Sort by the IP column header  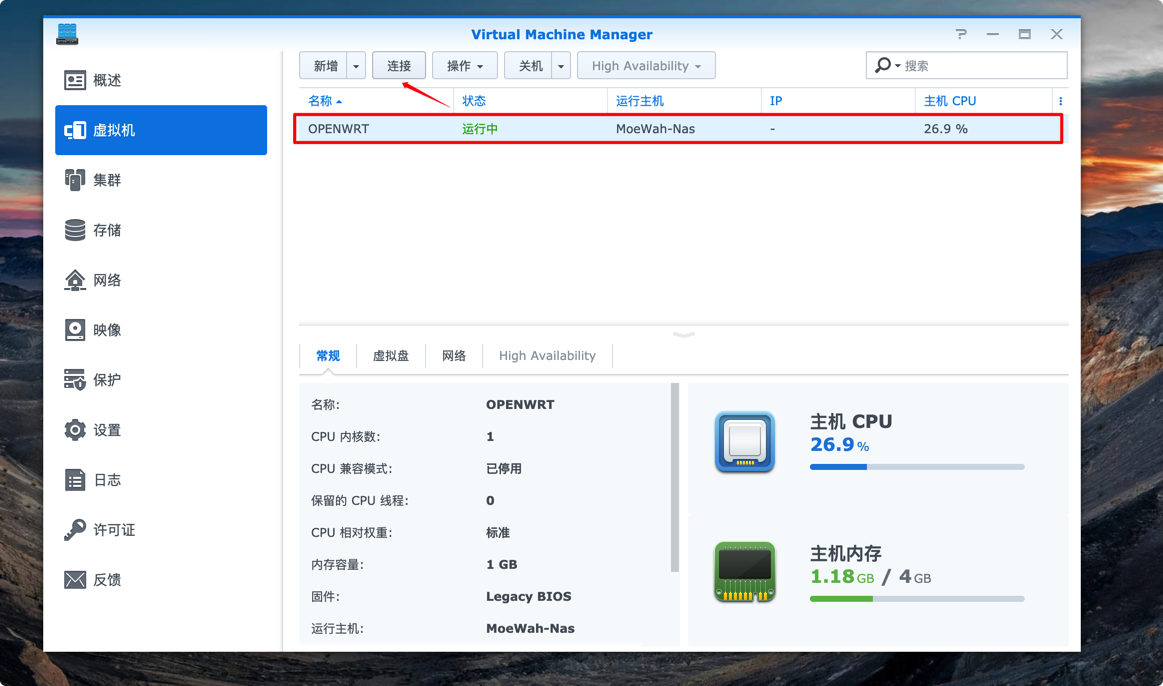coord(838,101)
